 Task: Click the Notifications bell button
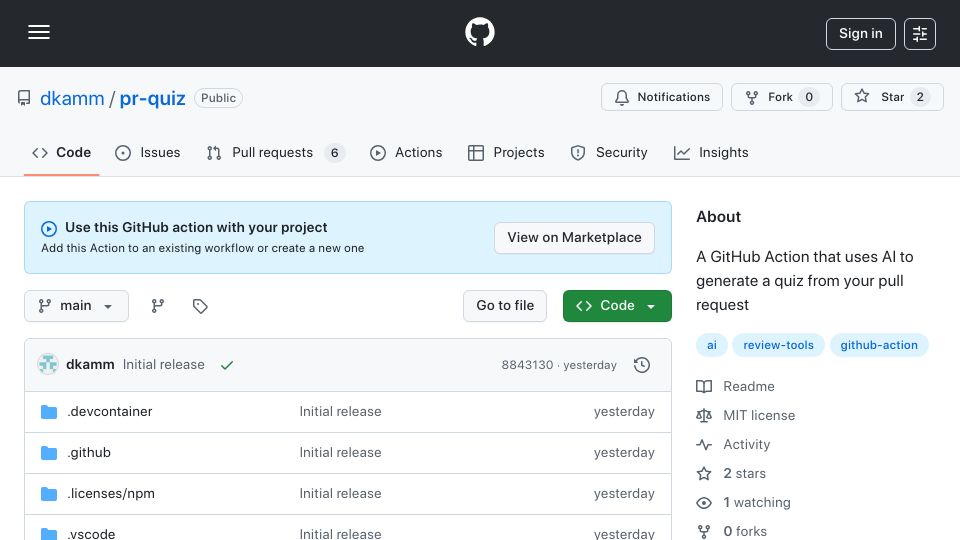point(662,97)
